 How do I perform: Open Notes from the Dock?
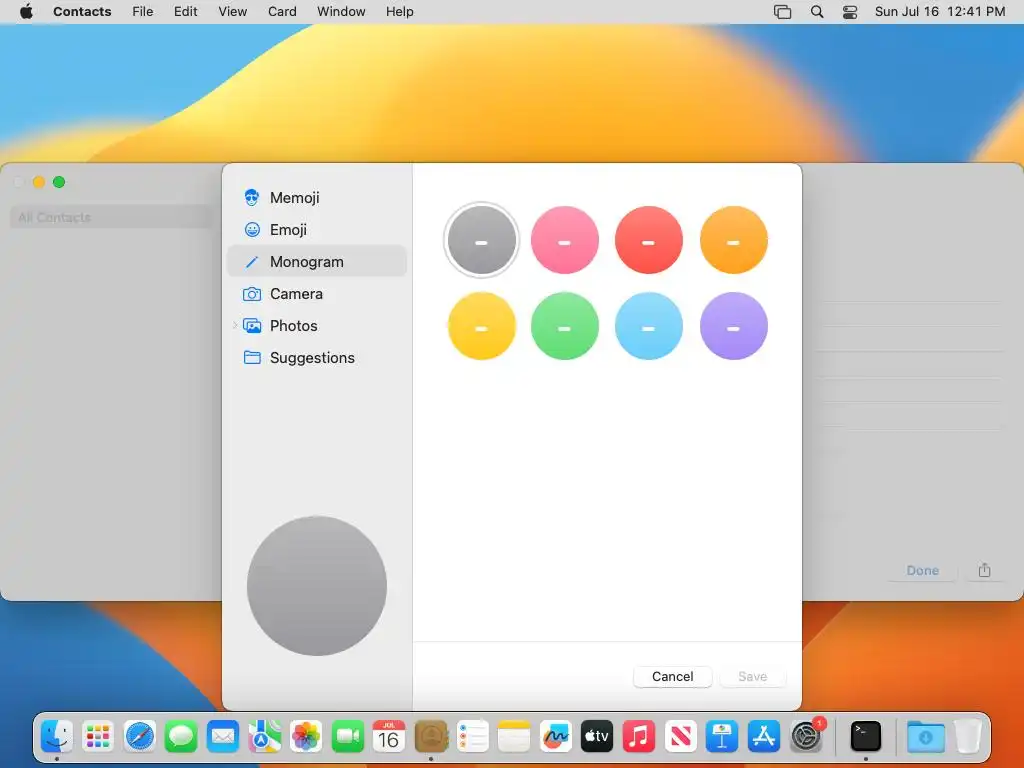coord(514,737)
